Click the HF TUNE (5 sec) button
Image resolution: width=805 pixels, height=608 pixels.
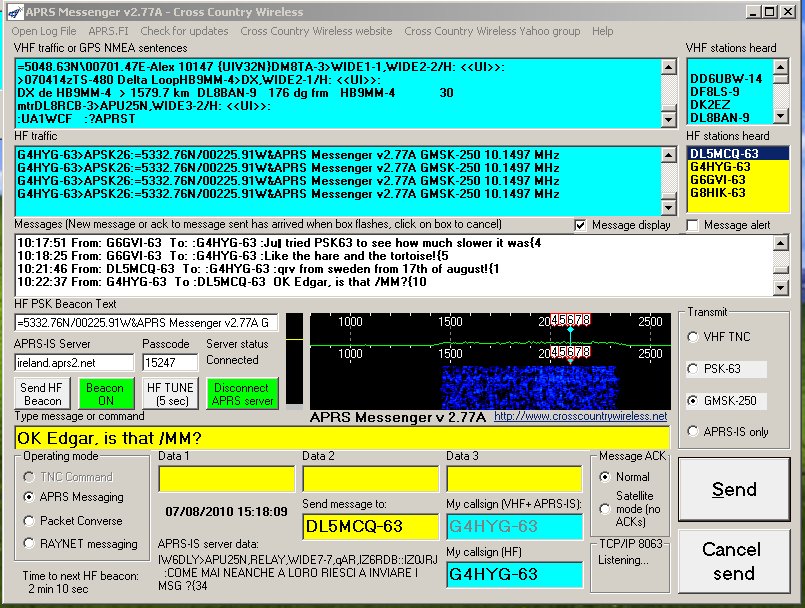[x=170, y=394]
